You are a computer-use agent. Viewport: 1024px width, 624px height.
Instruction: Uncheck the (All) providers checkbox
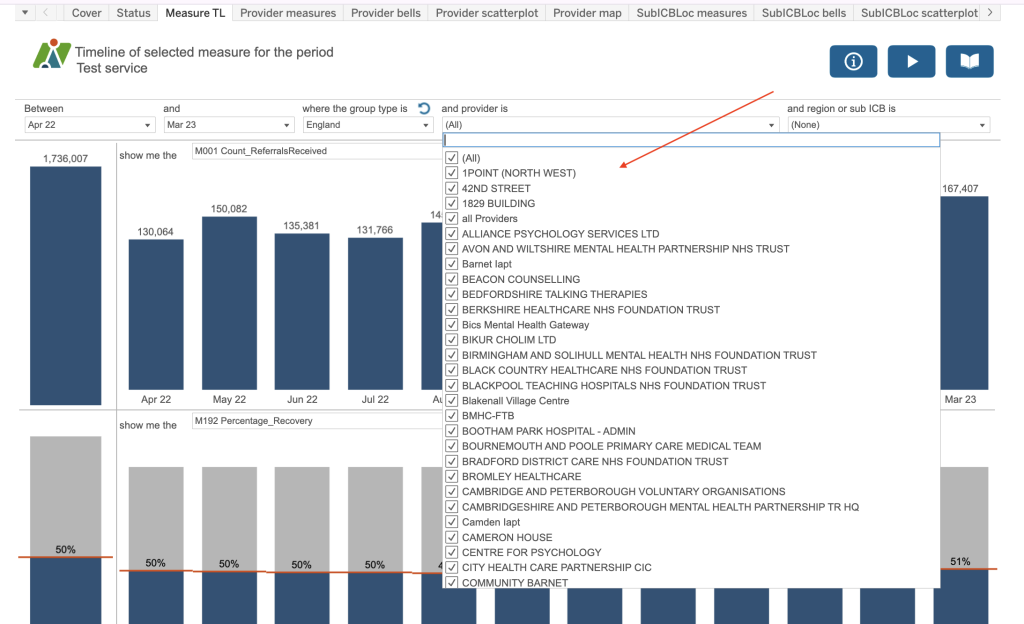[x=452, y=158]
